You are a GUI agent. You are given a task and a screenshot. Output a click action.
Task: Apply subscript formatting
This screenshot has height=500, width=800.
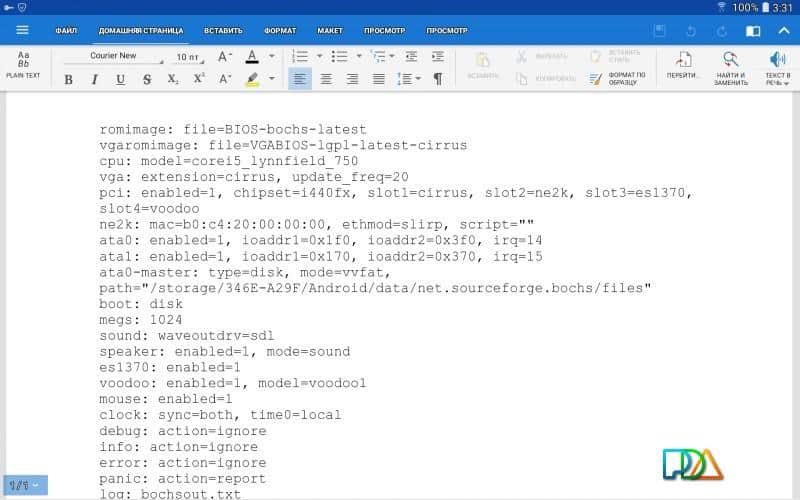point(173,79)
